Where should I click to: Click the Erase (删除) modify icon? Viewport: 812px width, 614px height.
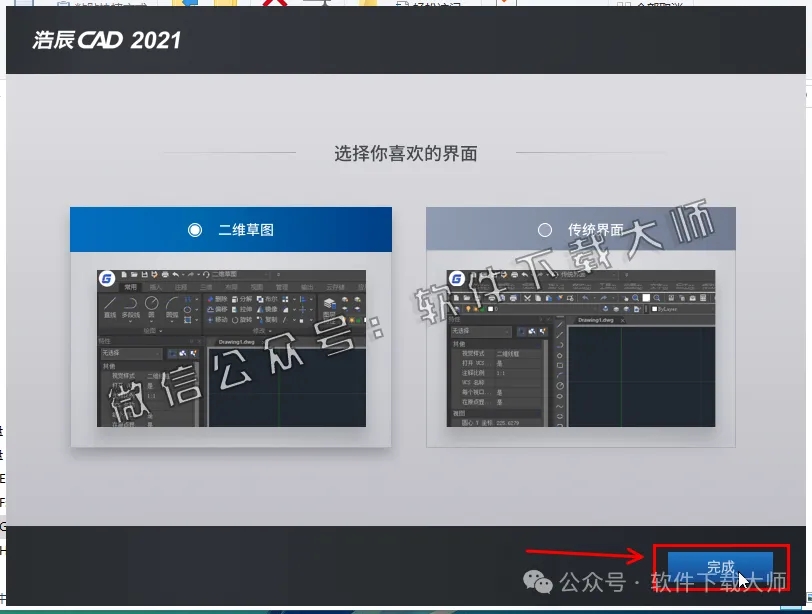(x=213, y=299)
